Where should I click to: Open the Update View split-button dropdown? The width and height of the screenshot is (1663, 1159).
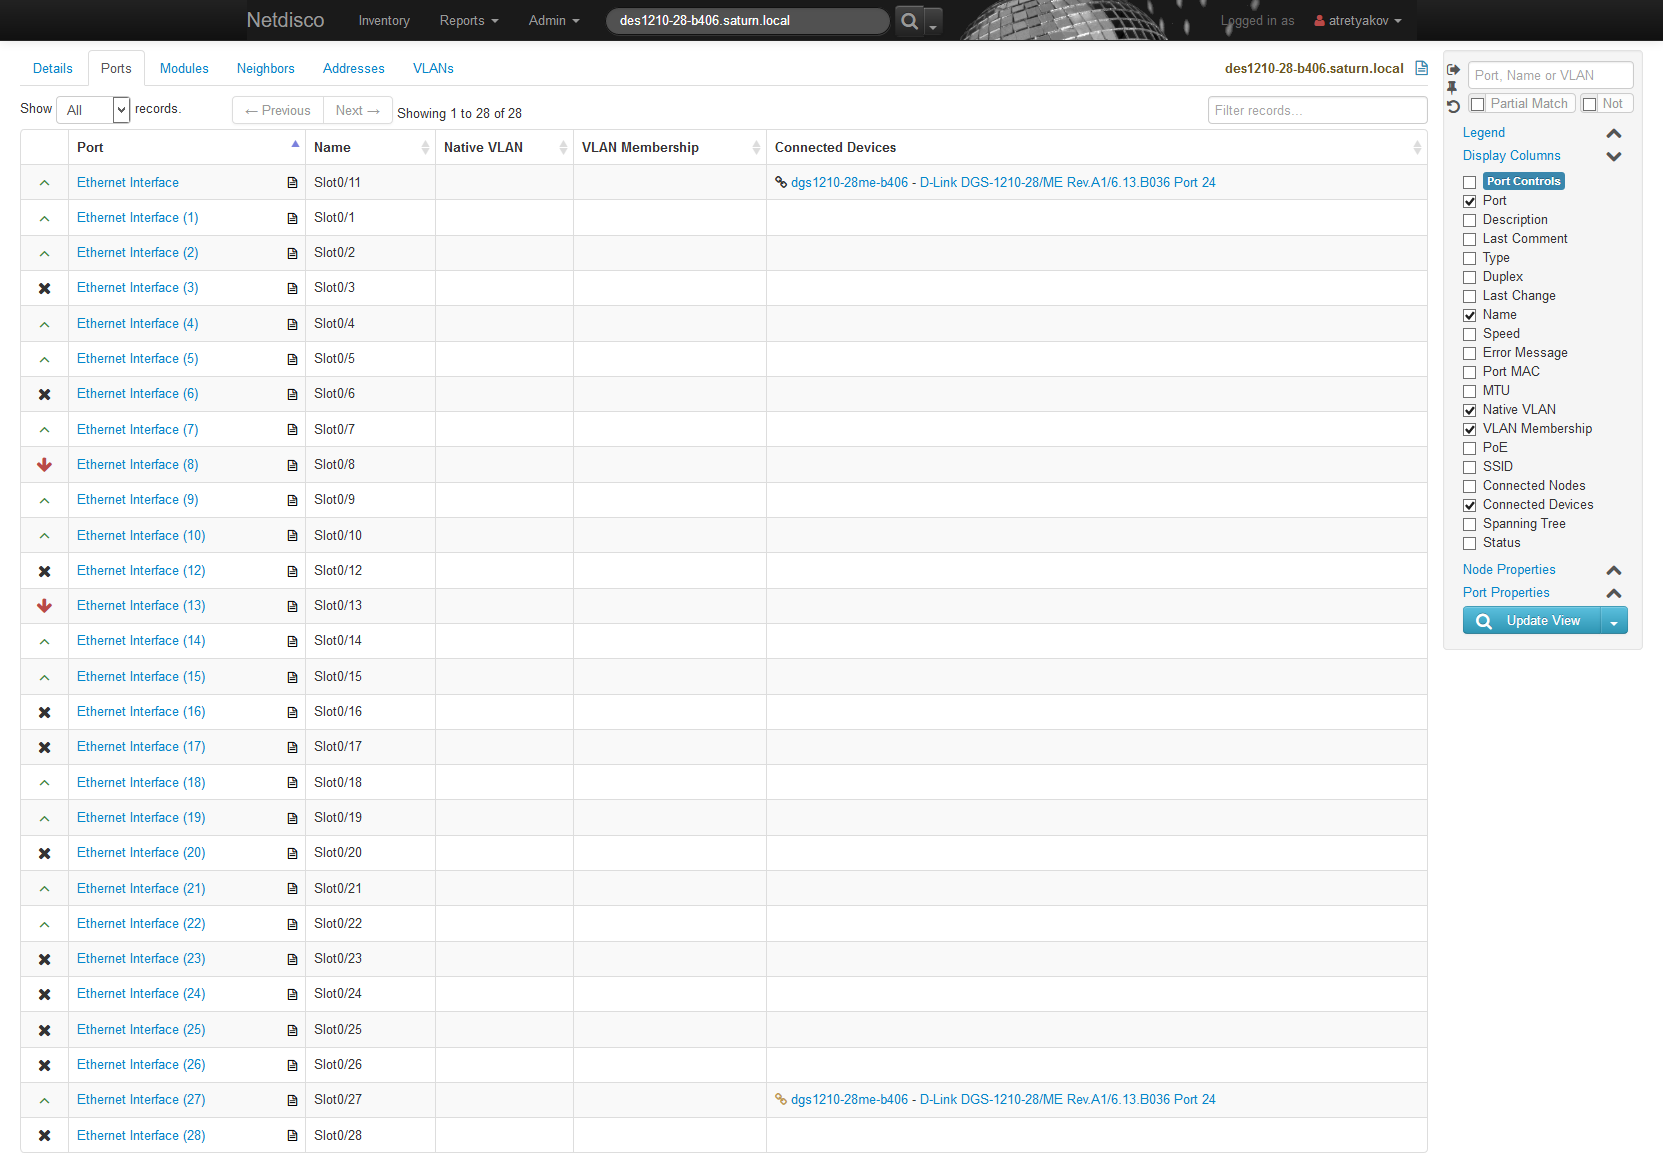point(1615,620)
